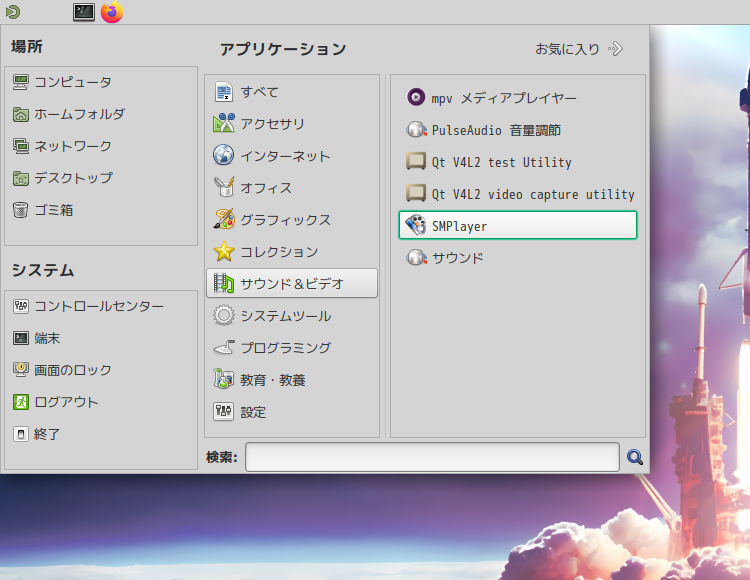
Task: Launch Qt V4L2 video capture utility
Action: click(518, 194)
